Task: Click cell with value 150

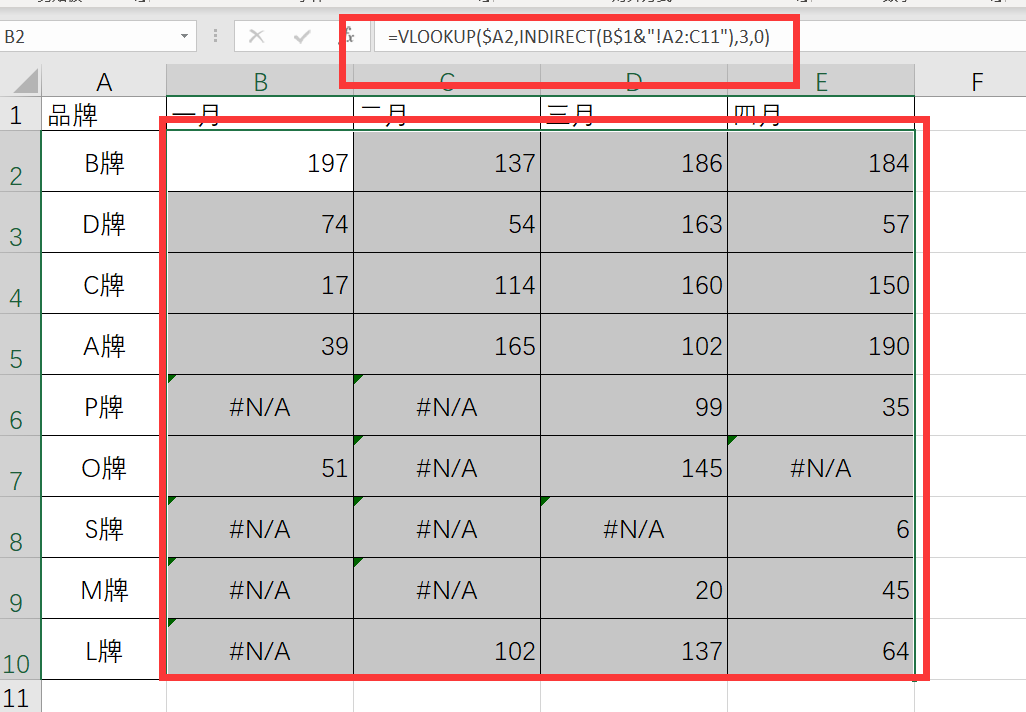Action: (821, 283)
